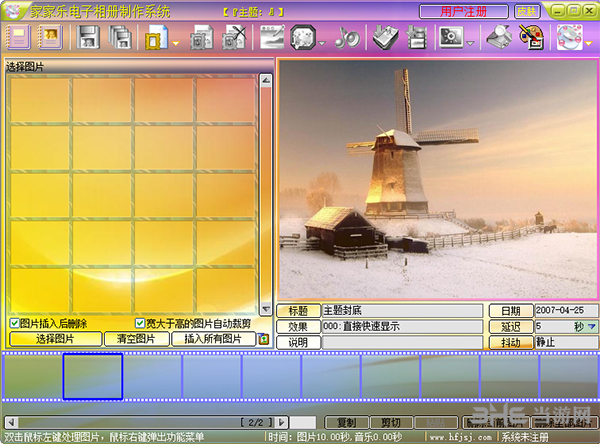This screenshot has width=600, height=444.
Task: Click the crossed-out frame removal icon
Action: point(234,37)
